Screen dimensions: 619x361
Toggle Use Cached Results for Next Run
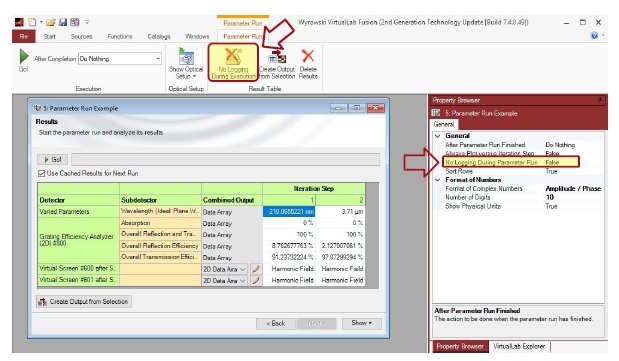[41, 173]
